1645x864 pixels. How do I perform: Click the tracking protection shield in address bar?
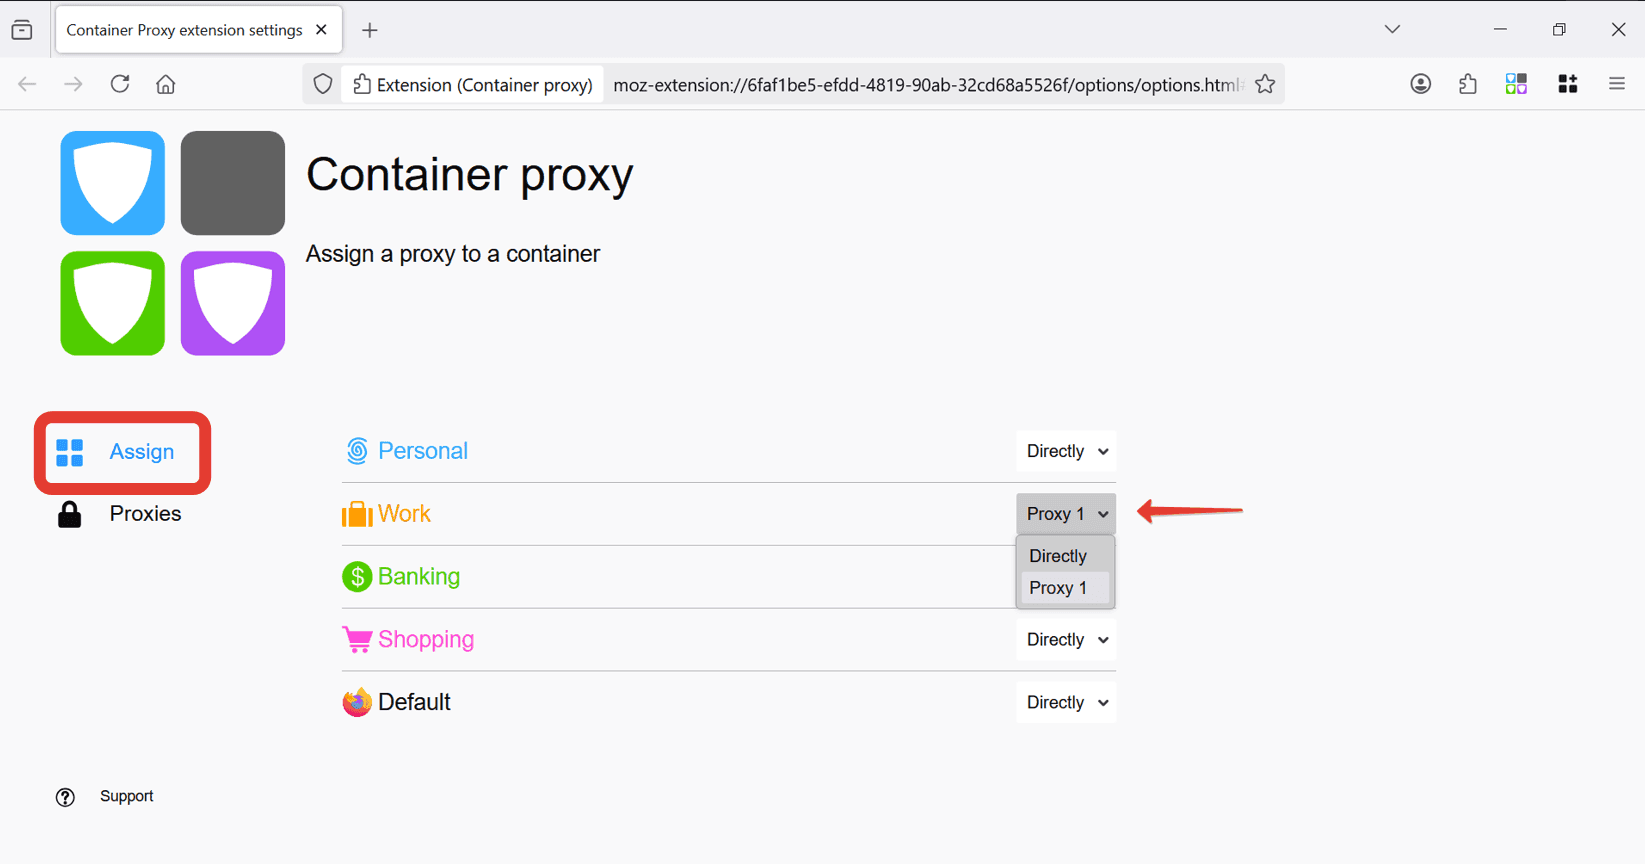(323, 84)
